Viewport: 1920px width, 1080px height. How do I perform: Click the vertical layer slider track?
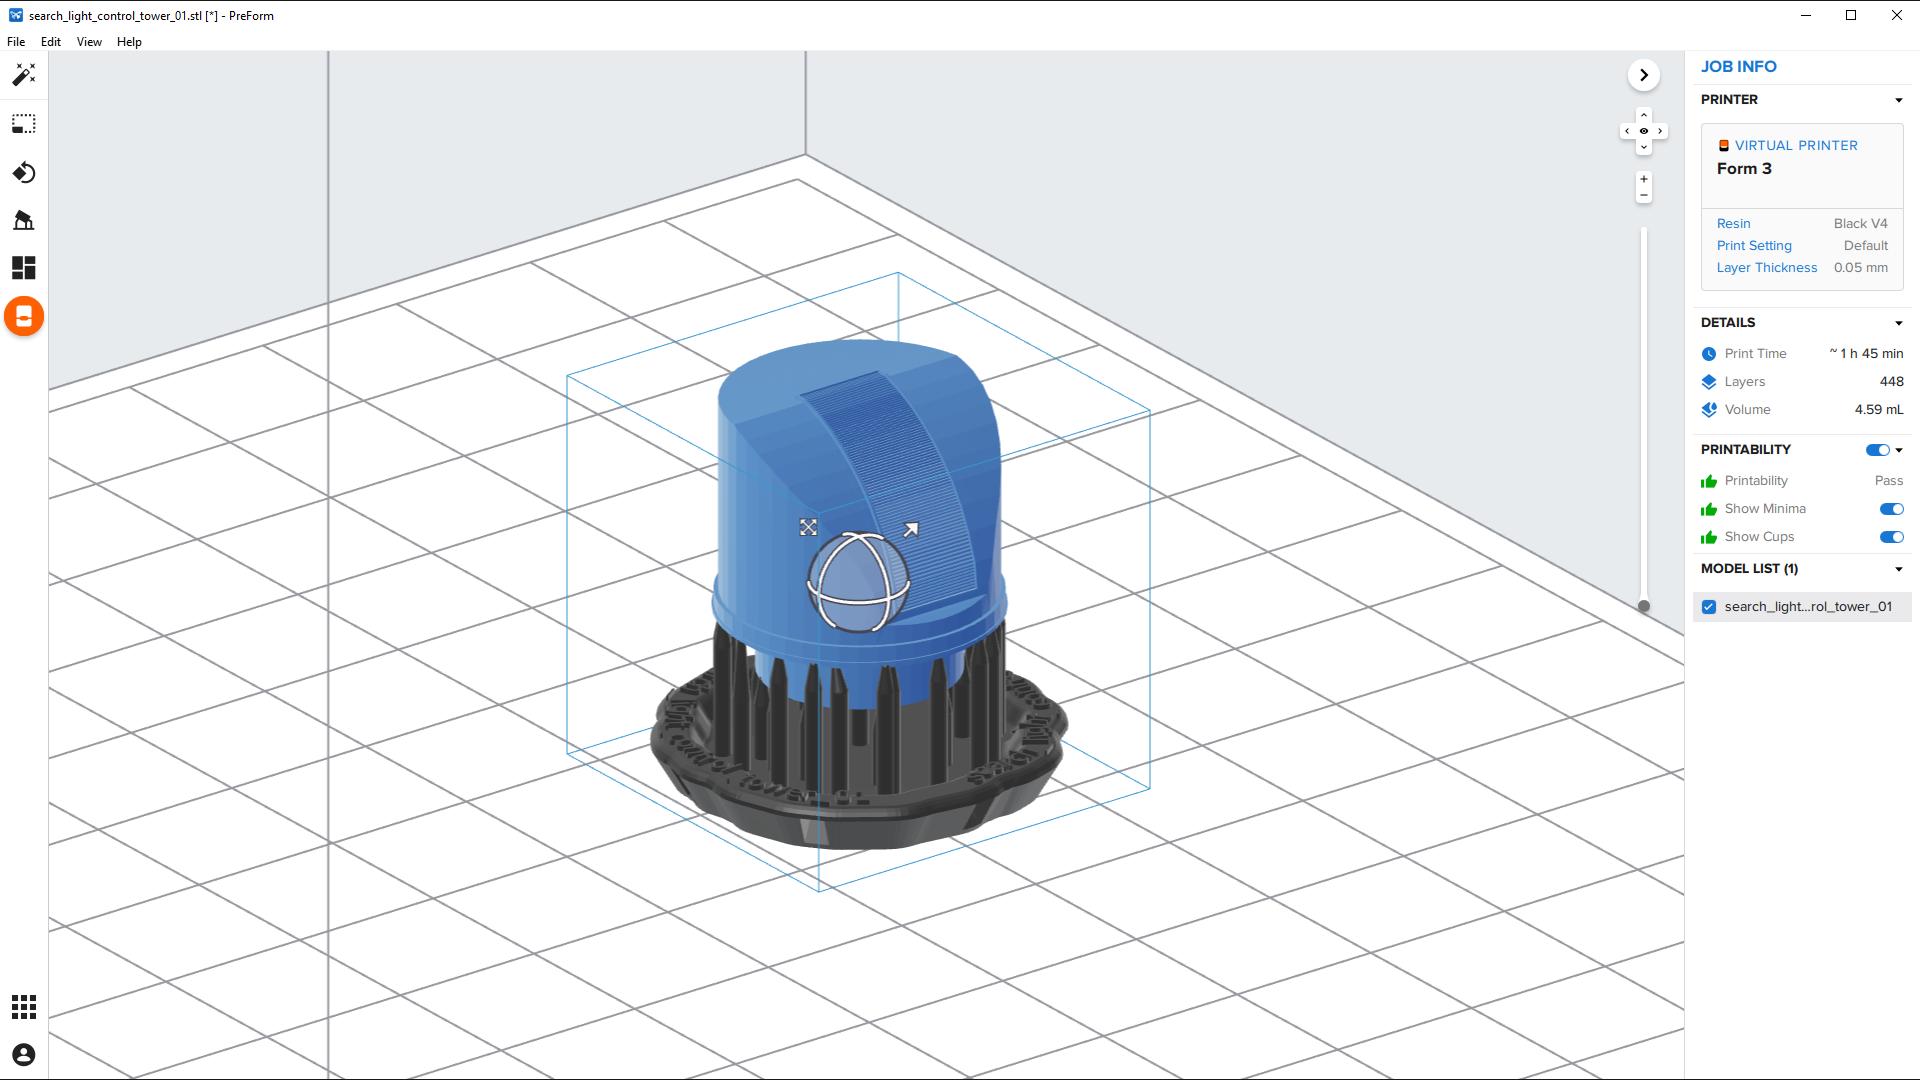pyautogui.click(x=1644, y=415)
